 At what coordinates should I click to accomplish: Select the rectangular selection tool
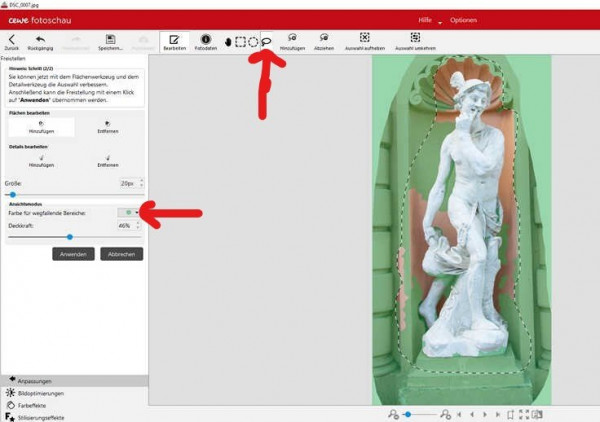pos(240,42)
